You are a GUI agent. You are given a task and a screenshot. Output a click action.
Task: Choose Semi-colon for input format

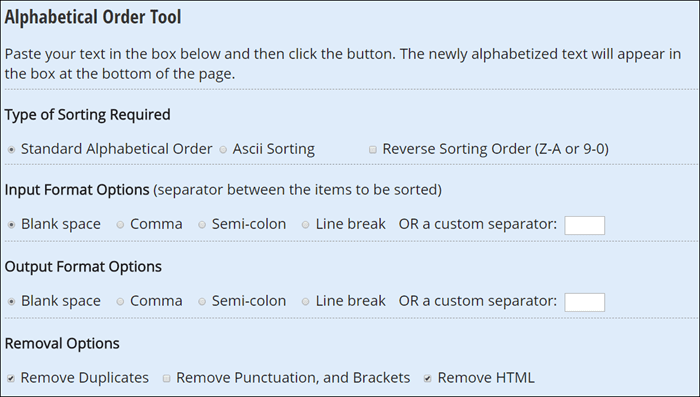pos(202,225)
